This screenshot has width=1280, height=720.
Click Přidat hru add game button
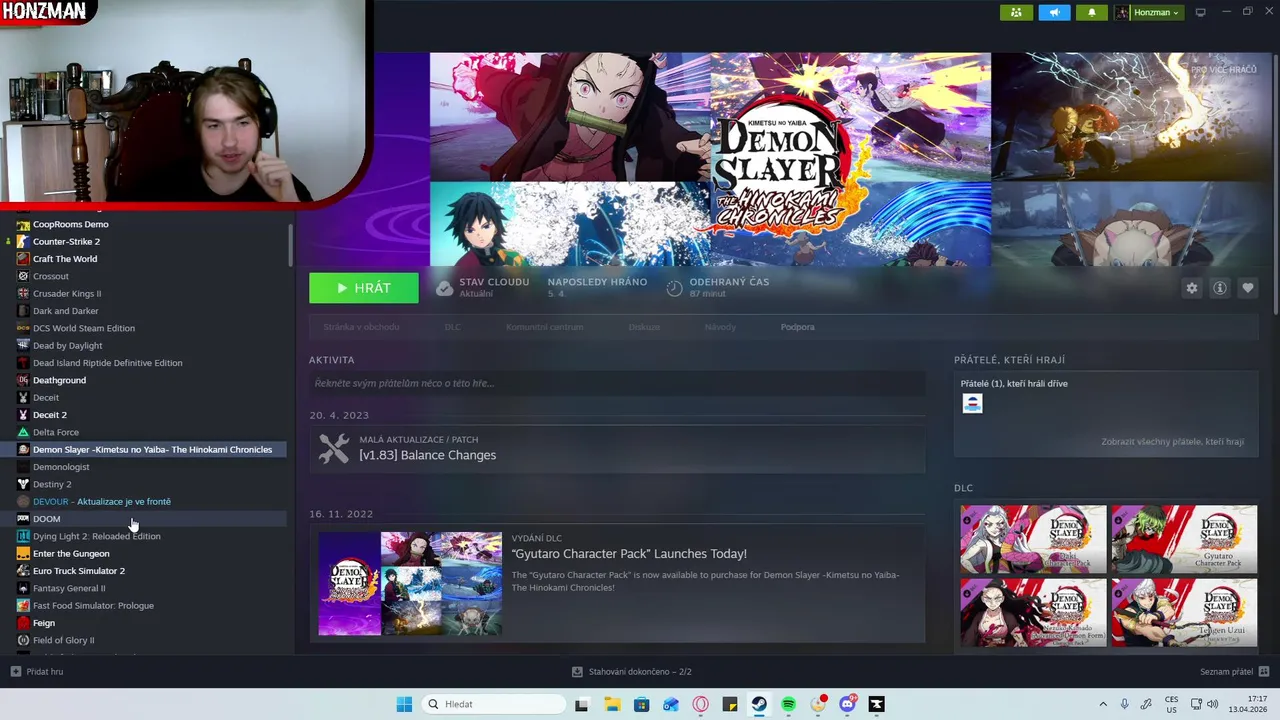coord(37,672)
